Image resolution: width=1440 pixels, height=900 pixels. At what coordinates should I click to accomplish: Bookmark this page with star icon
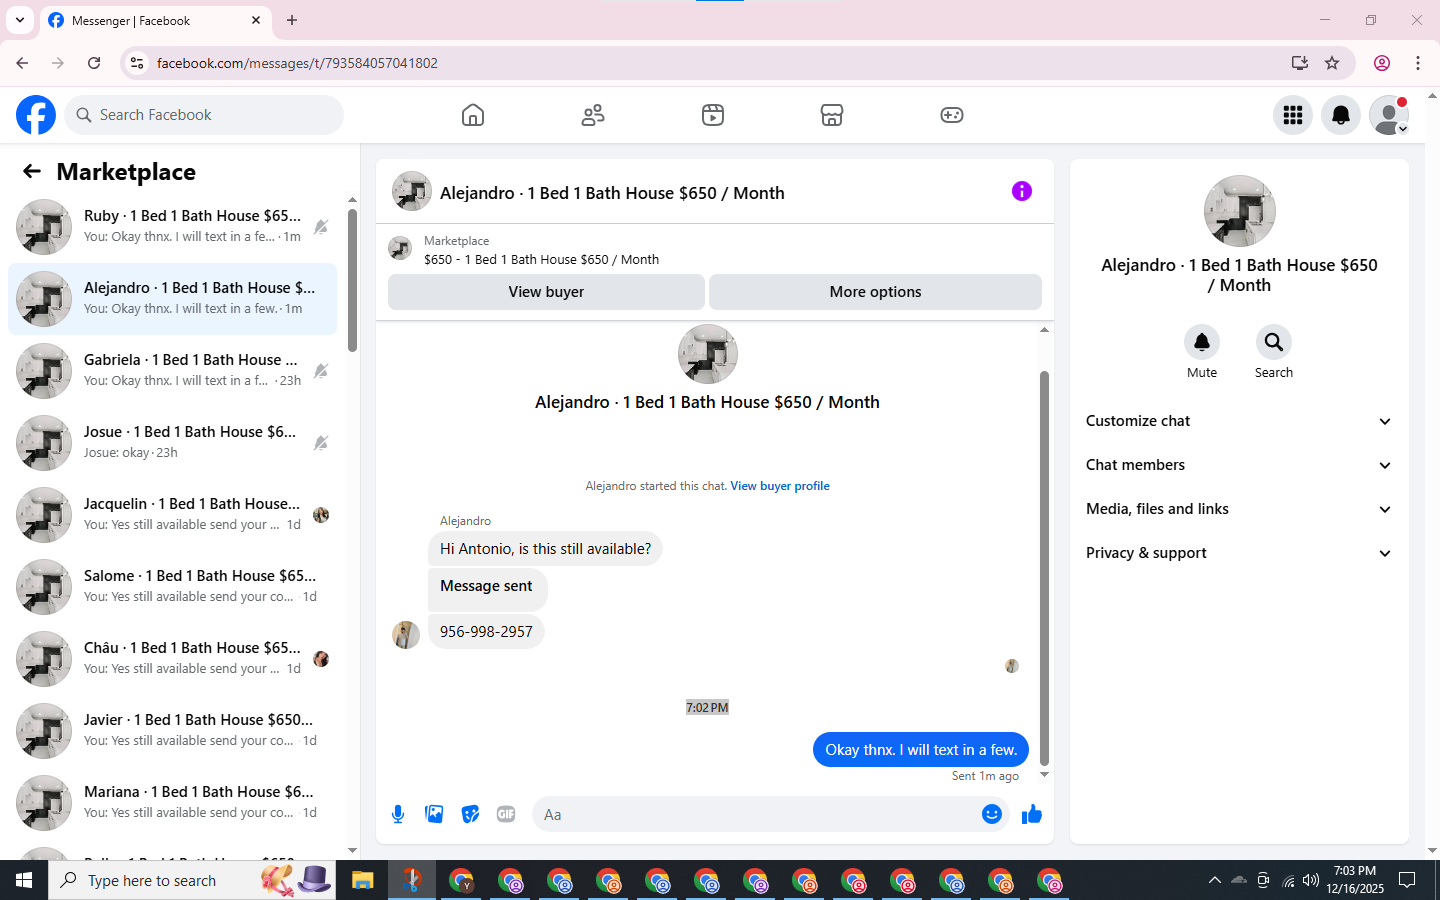(x=1332, y=63)
